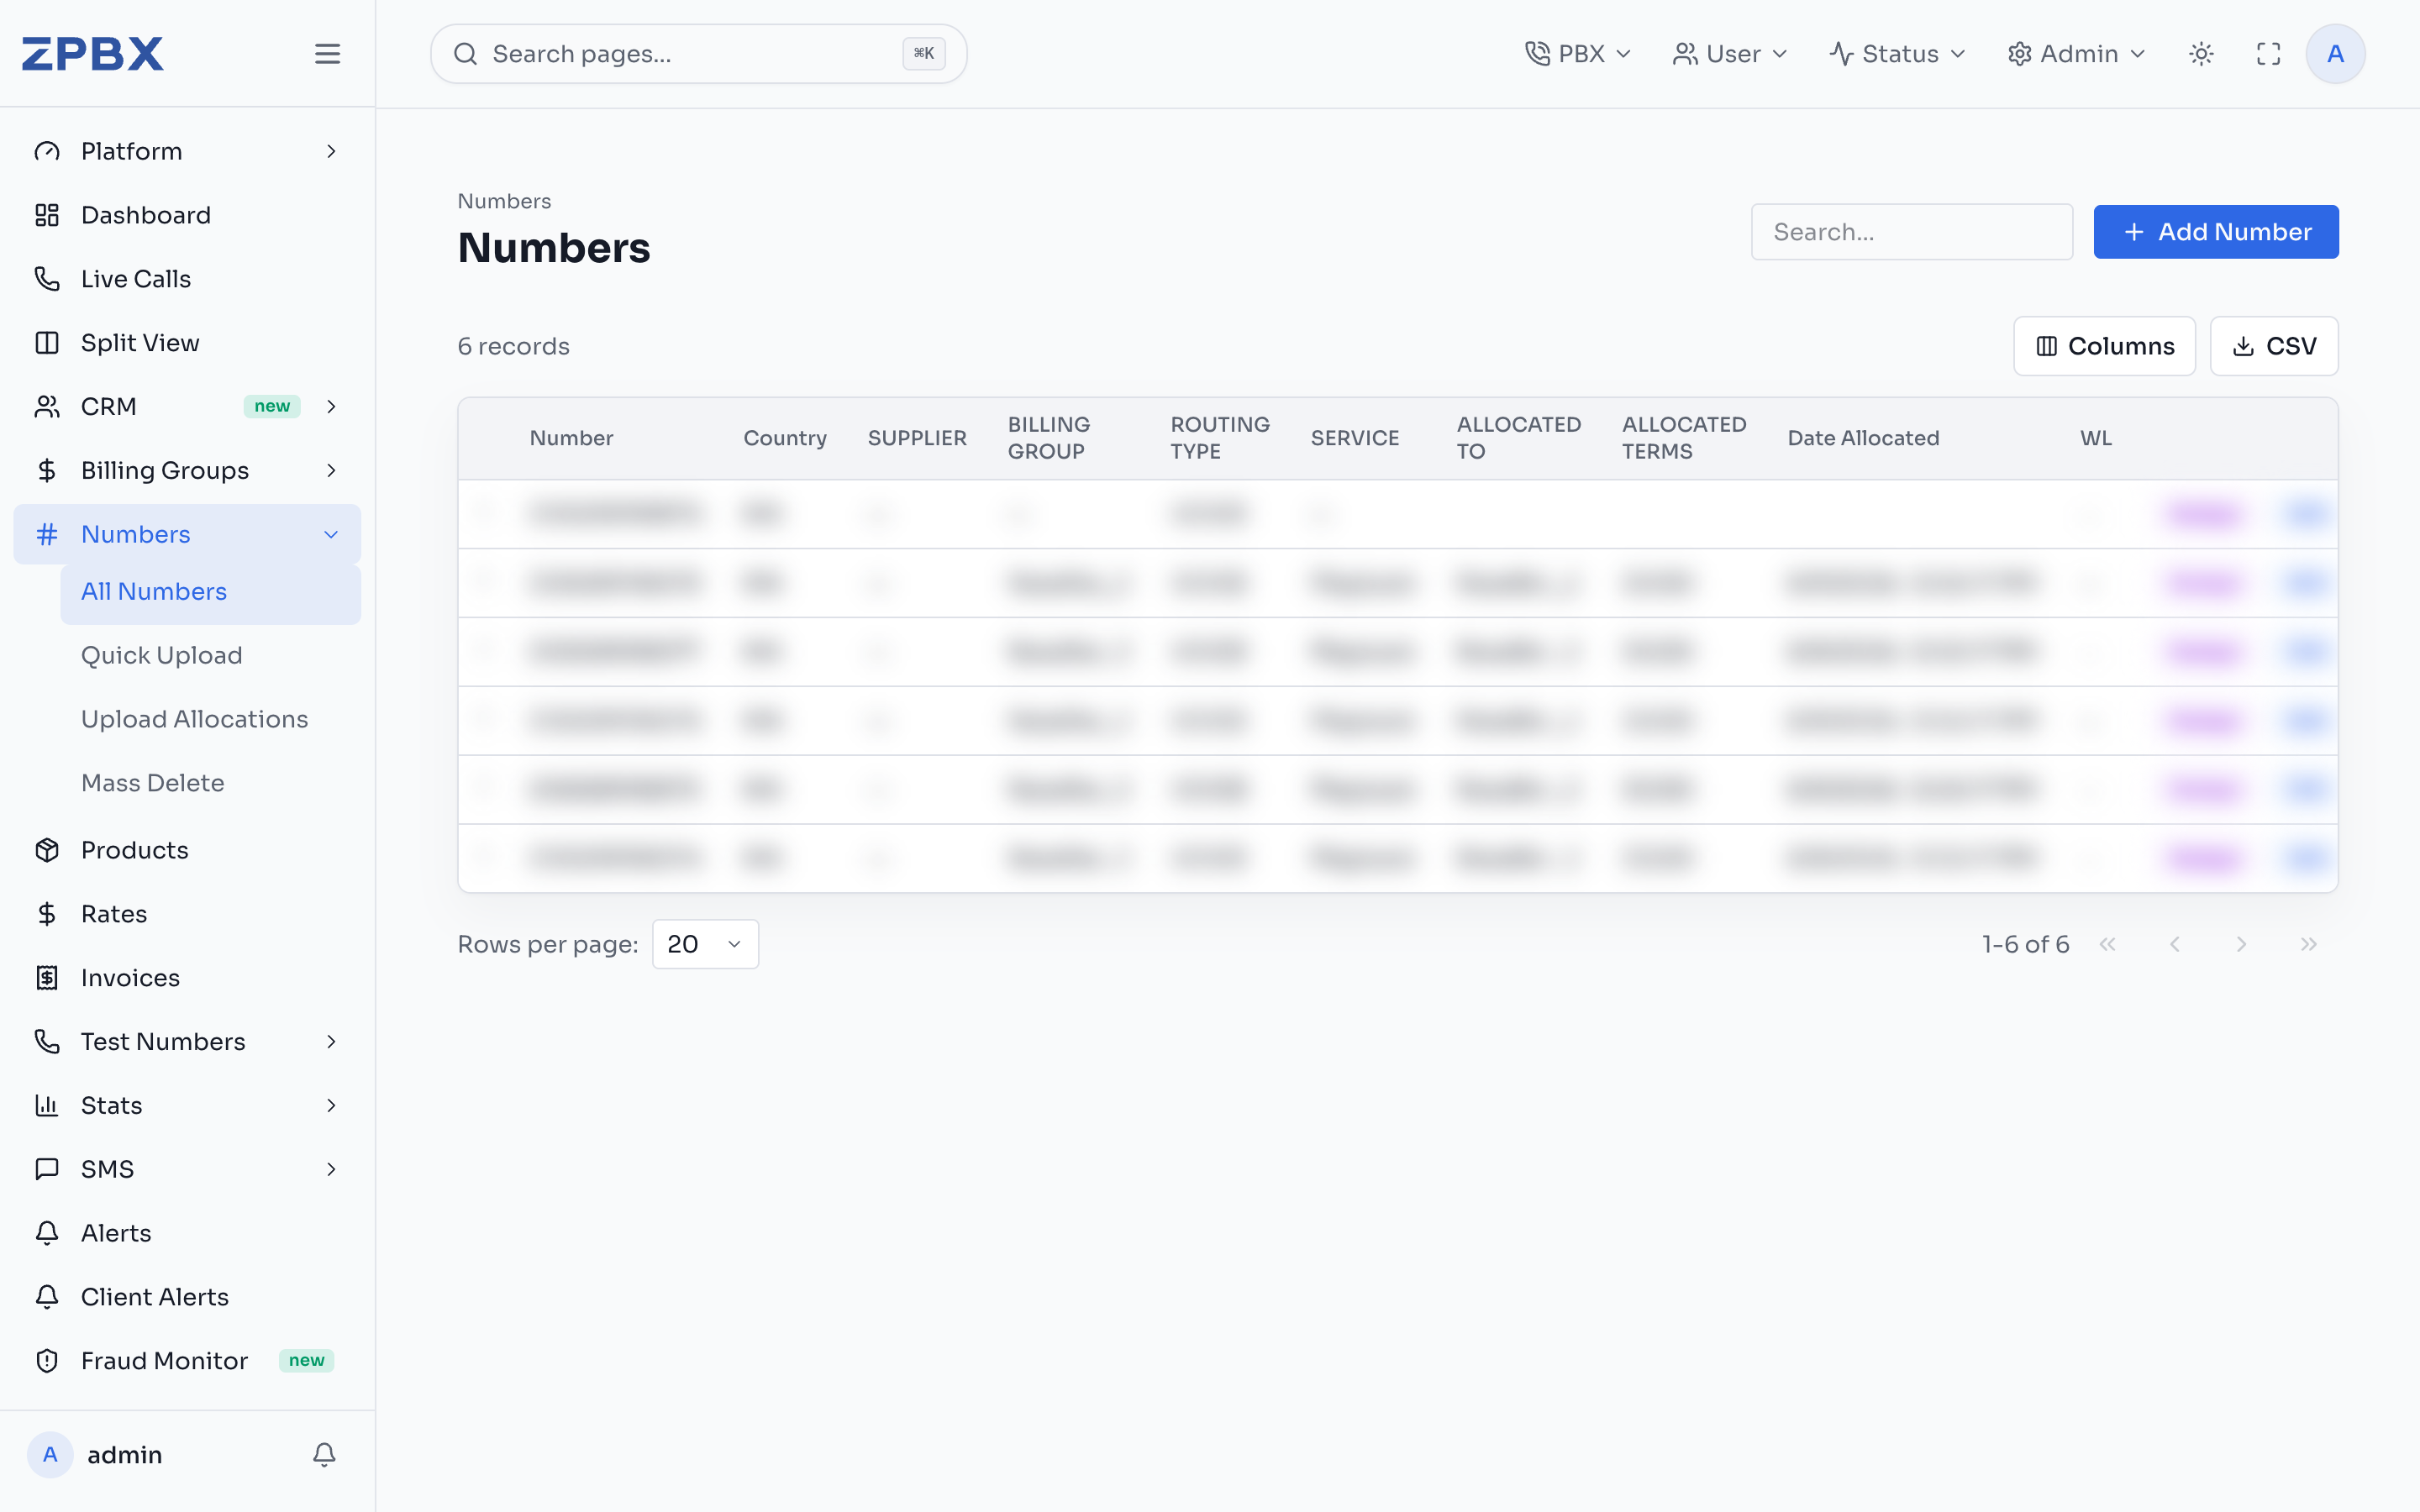Open the Columns chooser button
2420x1512 pixels.
[2104, 346]
